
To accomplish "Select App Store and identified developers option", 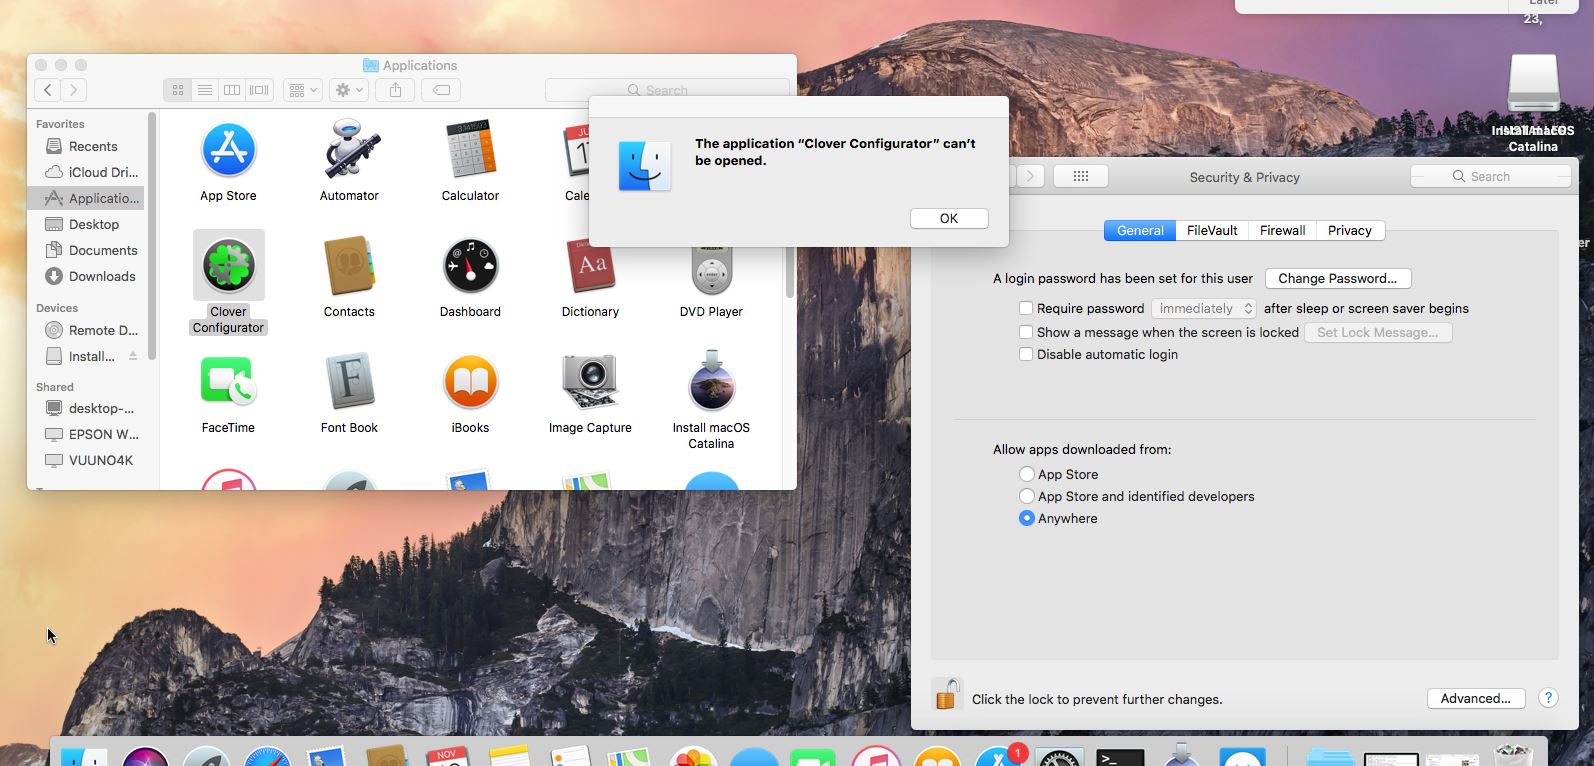I will pyautogui.click(x=1026, y=496).
